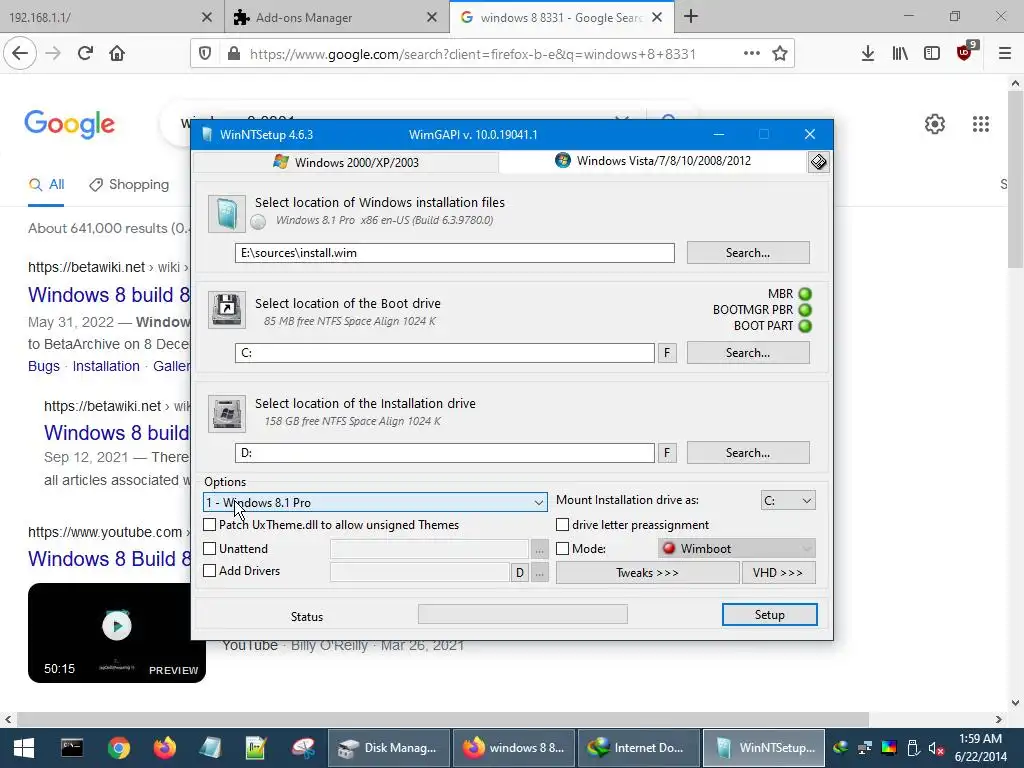This screenshot has width=1024, height=768.
Task: Open Google settings gear icon
Action: tap(935, 123)
